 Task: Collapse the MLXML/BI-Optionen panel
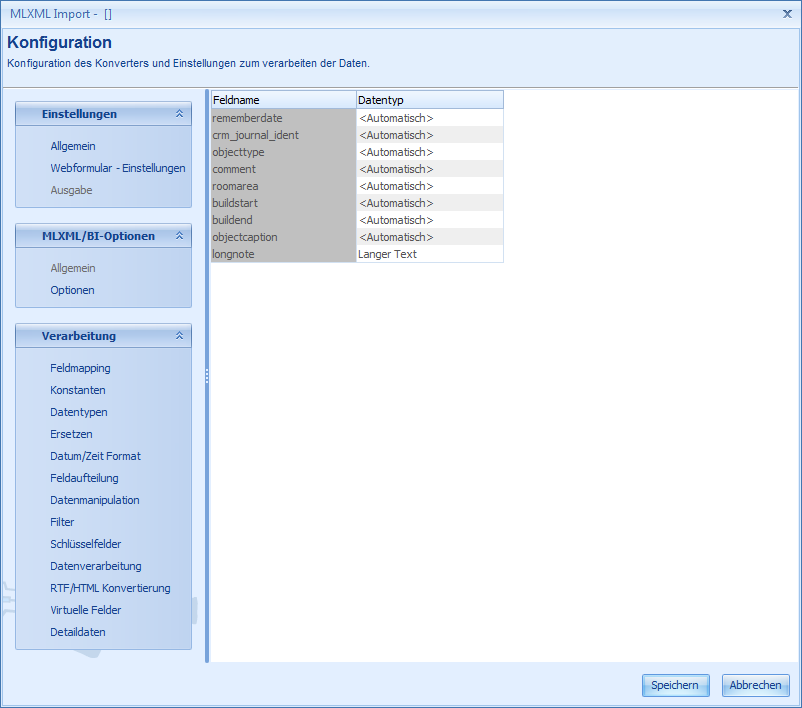click(x=181, y=236)
